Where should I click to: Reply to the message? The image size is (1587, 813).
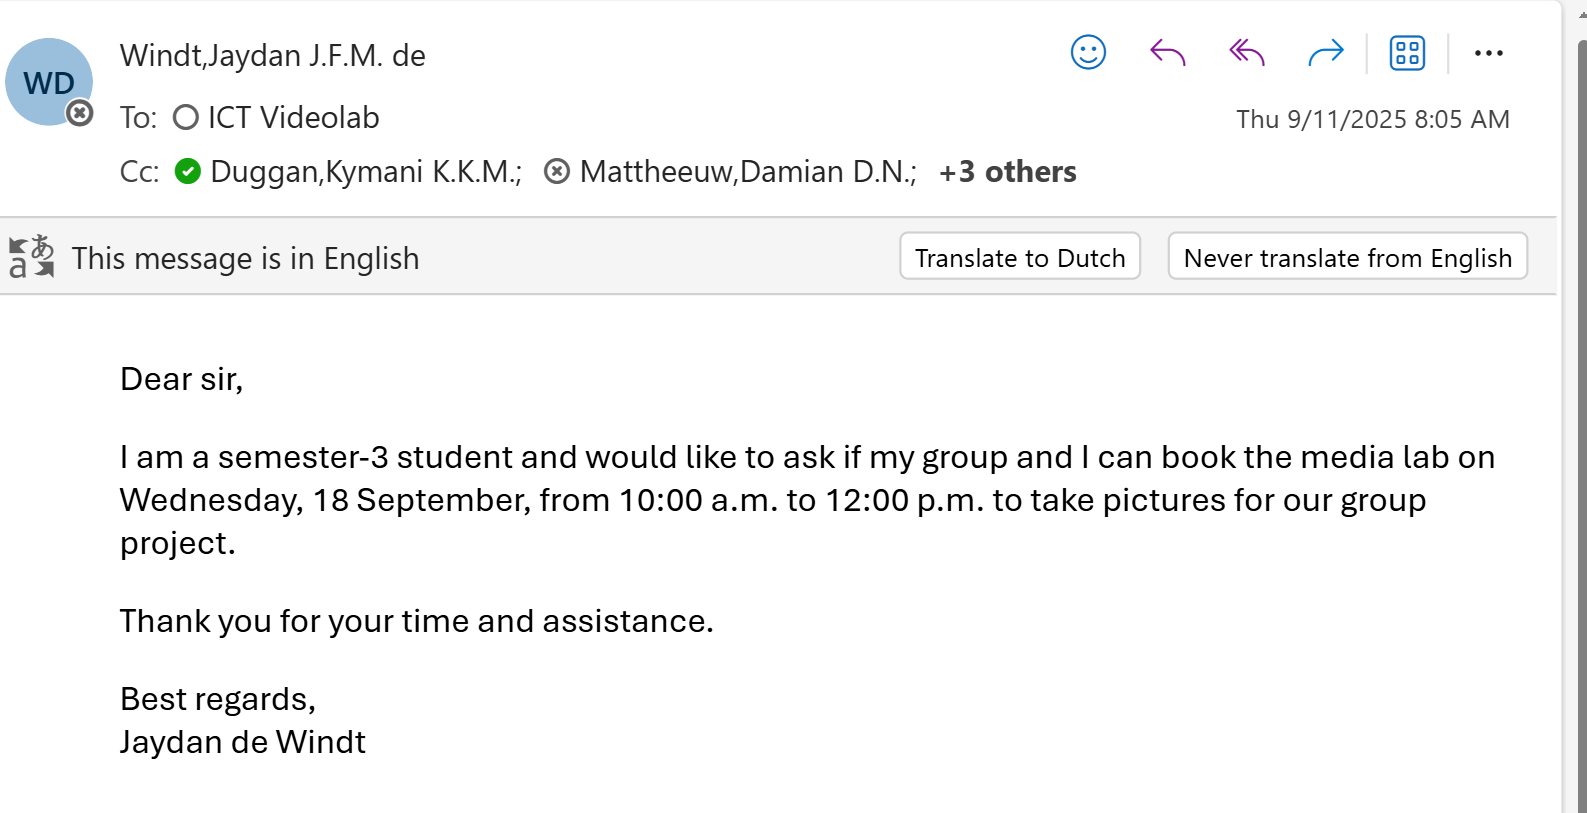tap(1166, 53)
